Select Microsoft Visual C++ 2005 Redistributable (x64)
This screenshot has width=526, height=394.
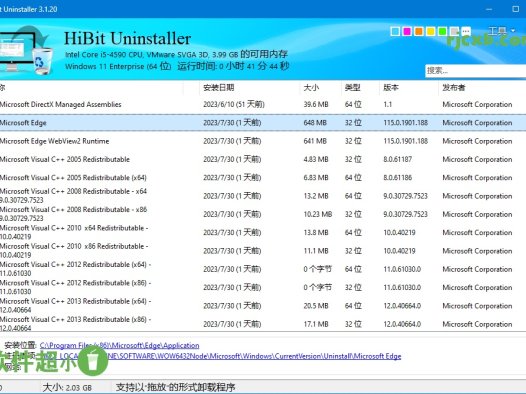tap(263, 178)
